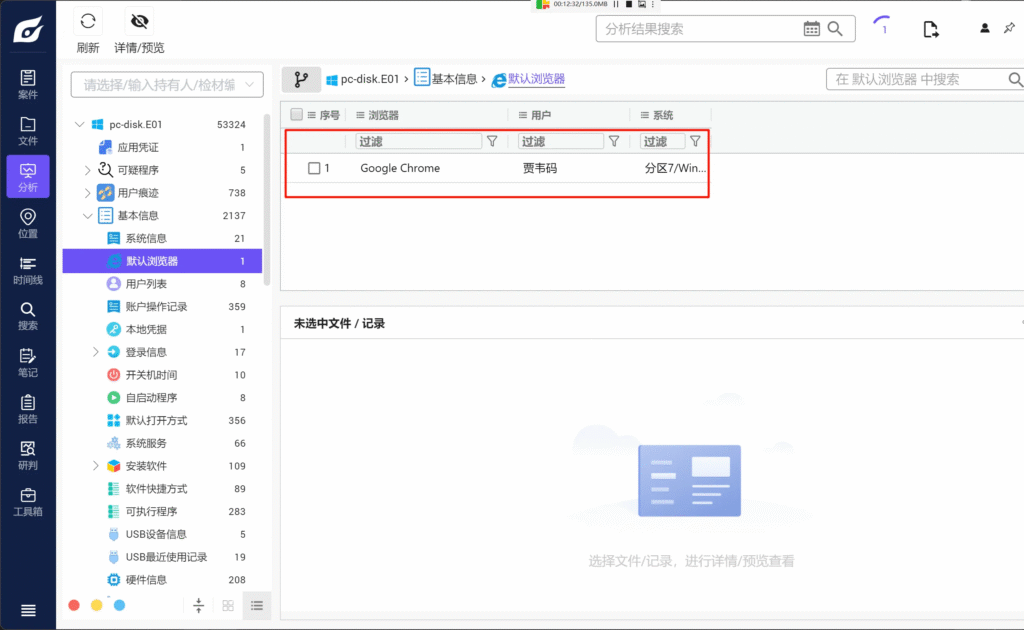Open the 笔记 sidebar section
Screen dimensions: 1024x630
27,363
